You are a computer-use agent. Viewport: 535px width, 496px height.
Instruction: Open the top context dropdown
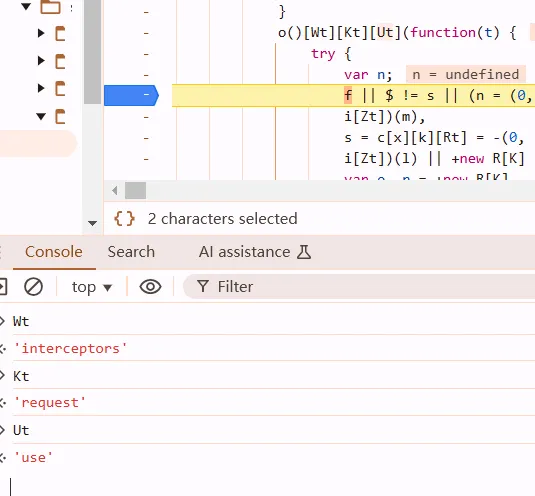point(91,287)
